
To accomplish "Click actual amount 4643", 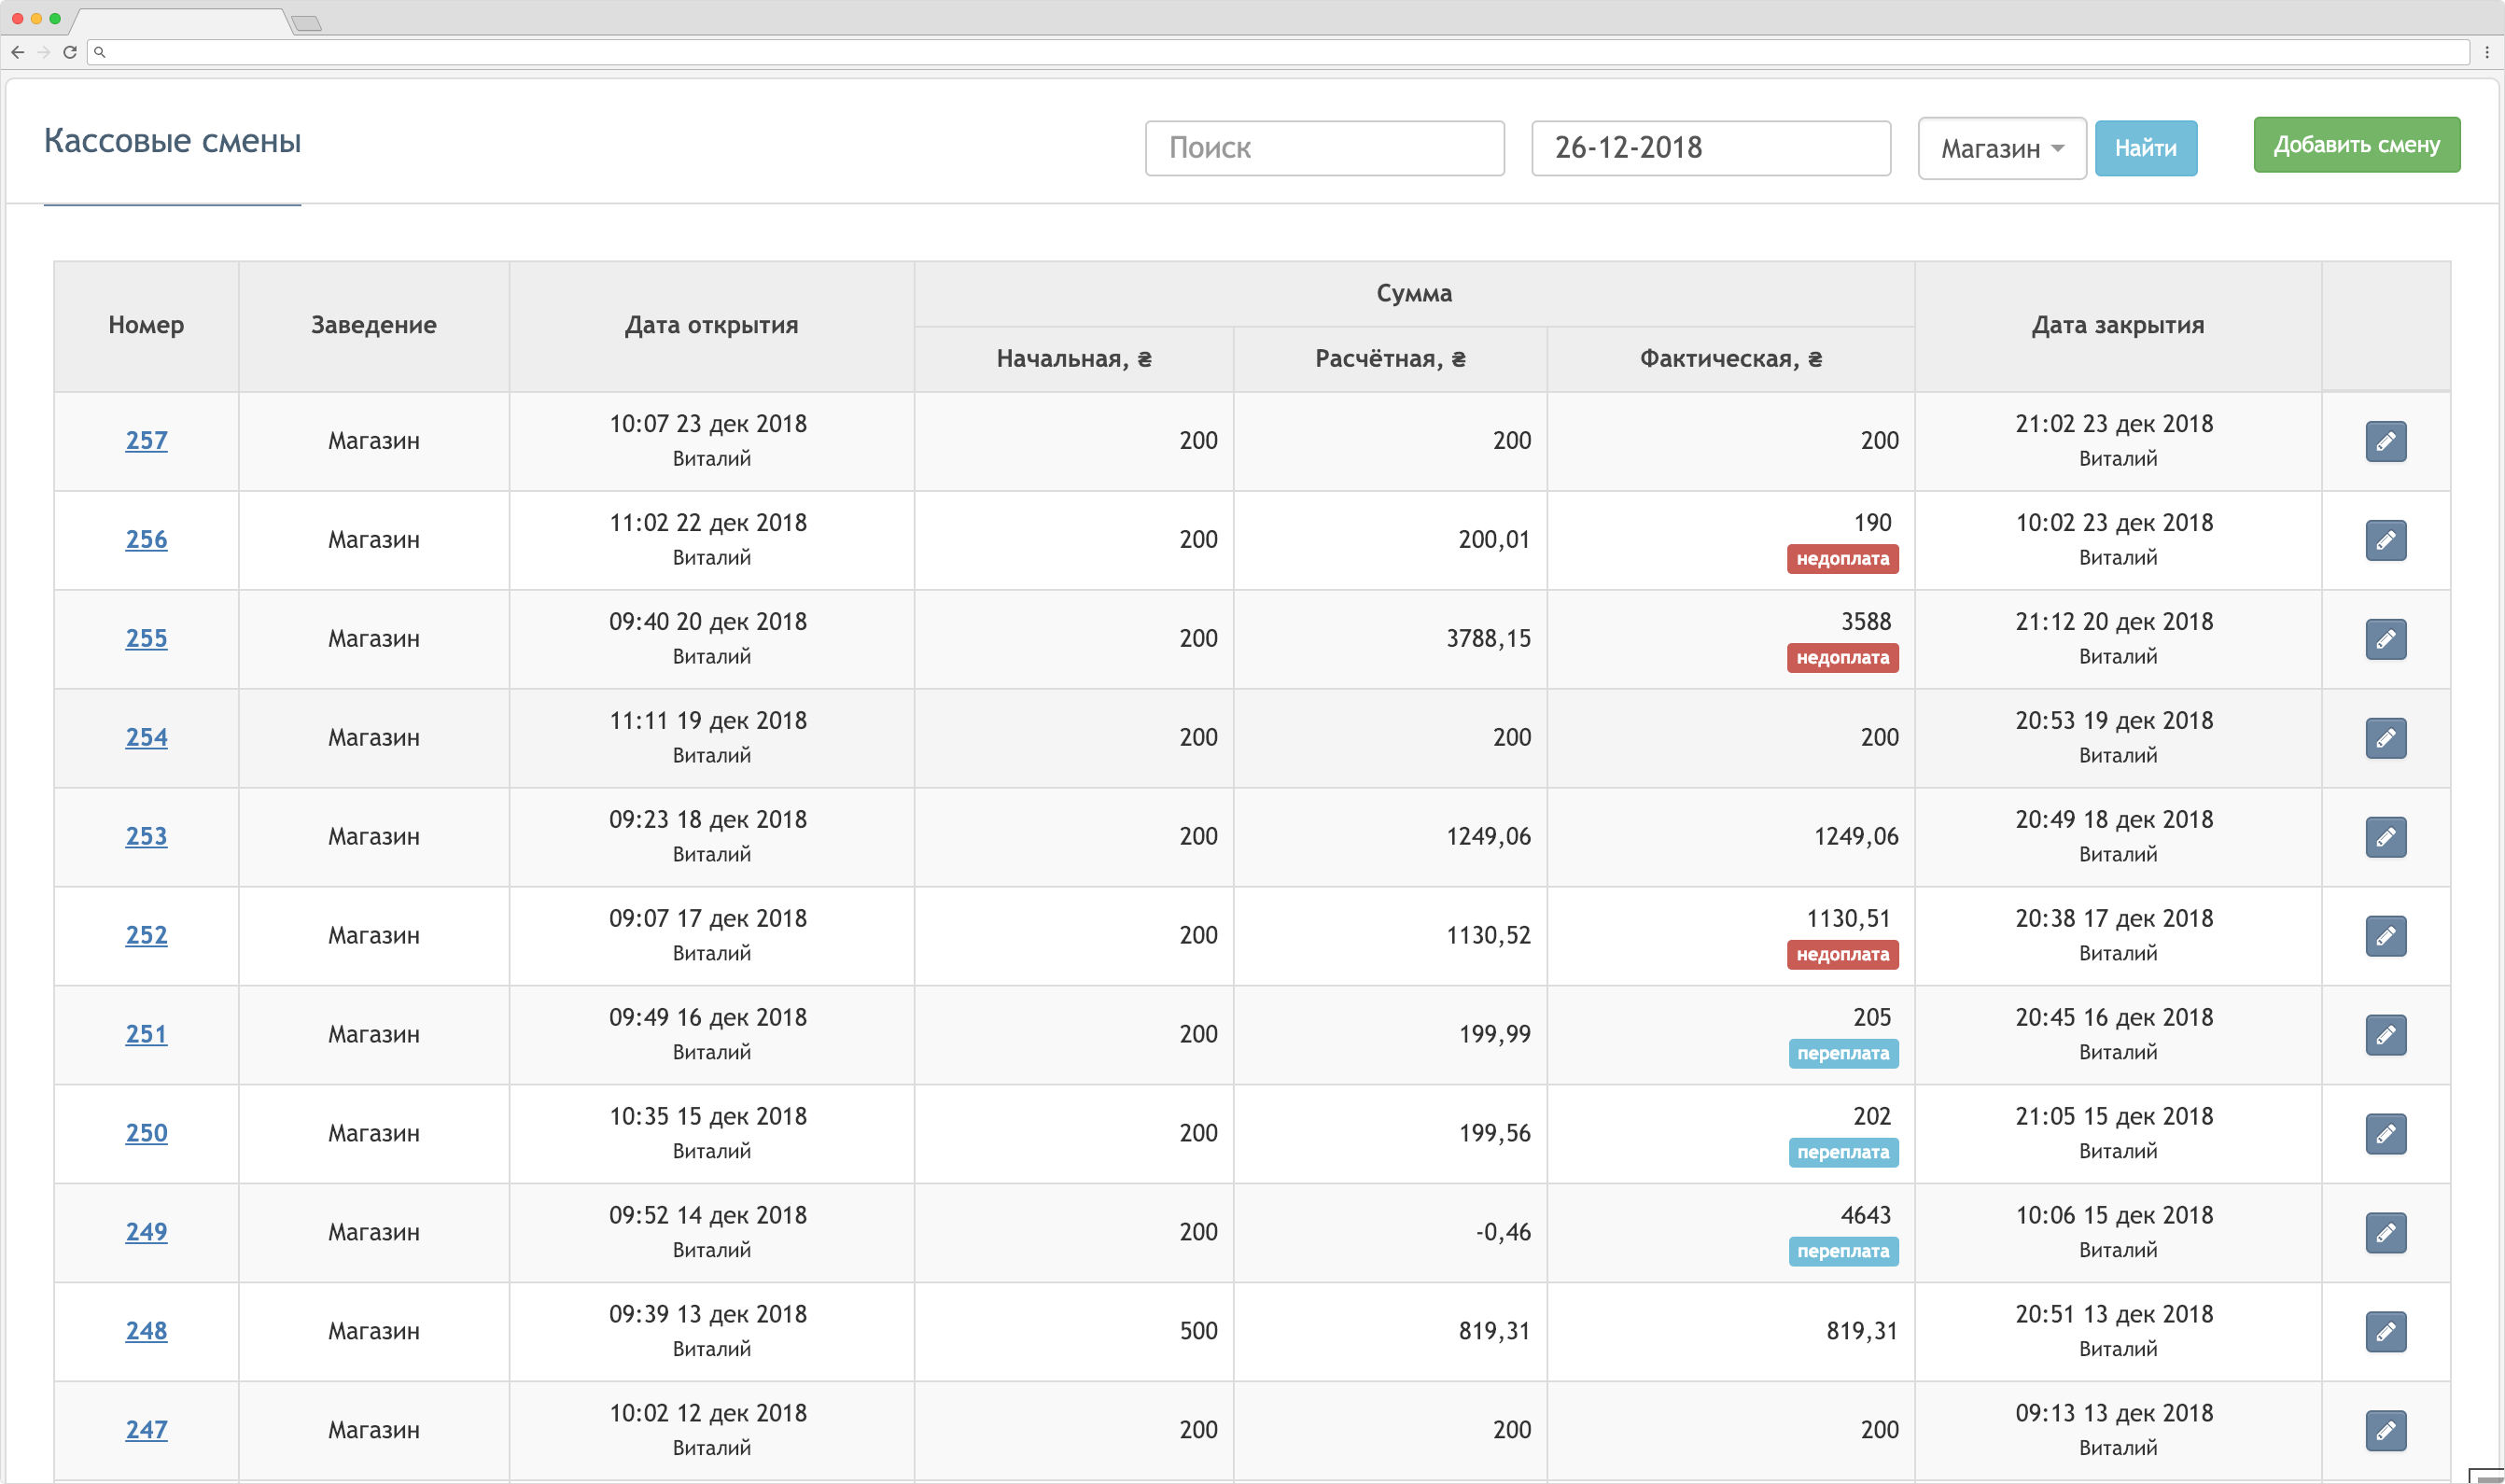I will pos(1866,1215).
